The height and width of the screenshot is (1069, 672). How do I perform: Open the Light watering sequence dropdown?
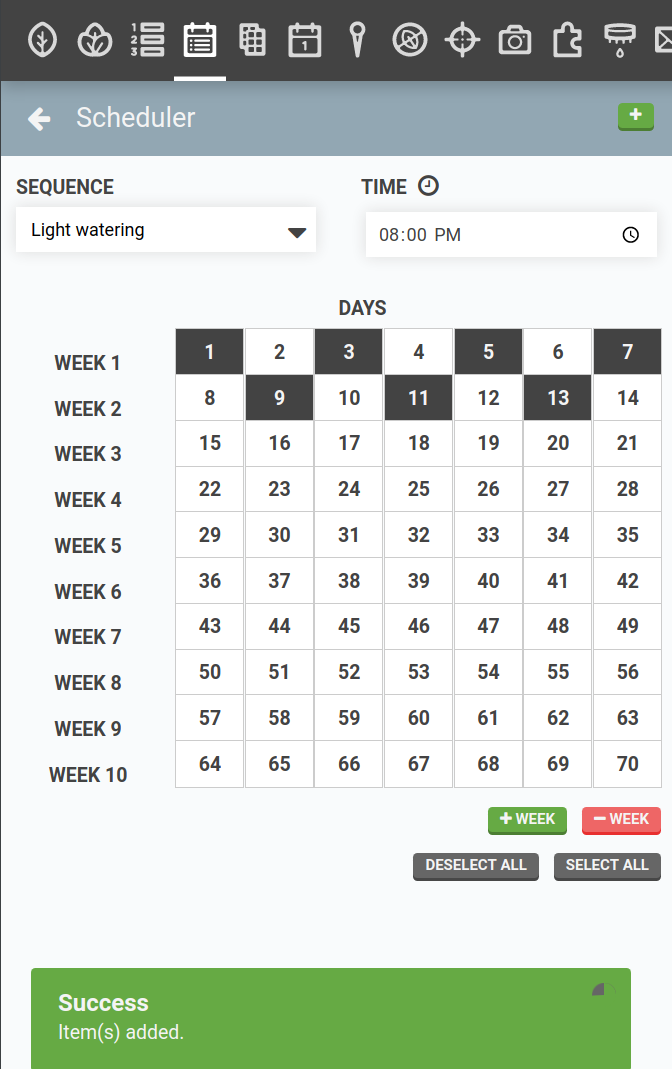click(165, 229)
